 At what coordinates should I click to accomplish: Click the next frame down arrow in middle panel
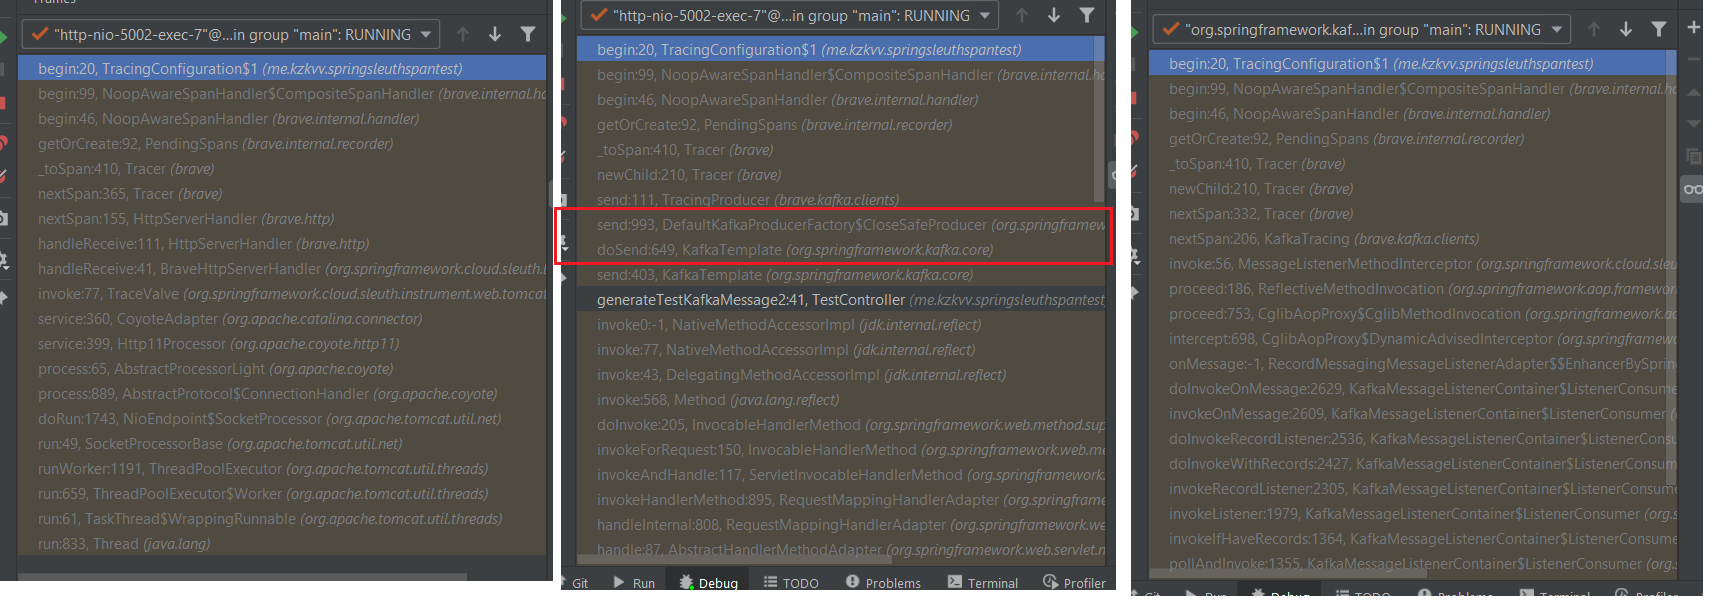coord(1054,15)
